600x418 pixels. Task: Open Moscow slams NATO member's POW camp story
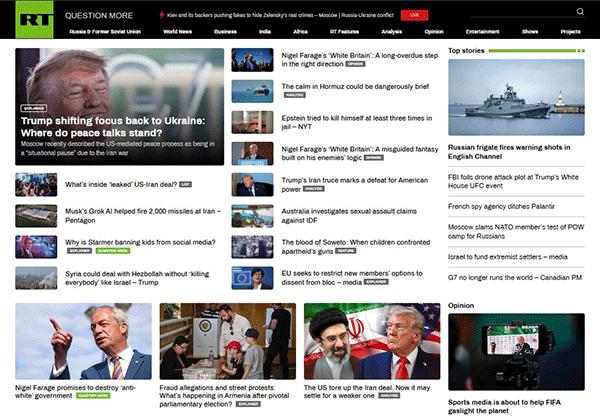pos(516,232)
